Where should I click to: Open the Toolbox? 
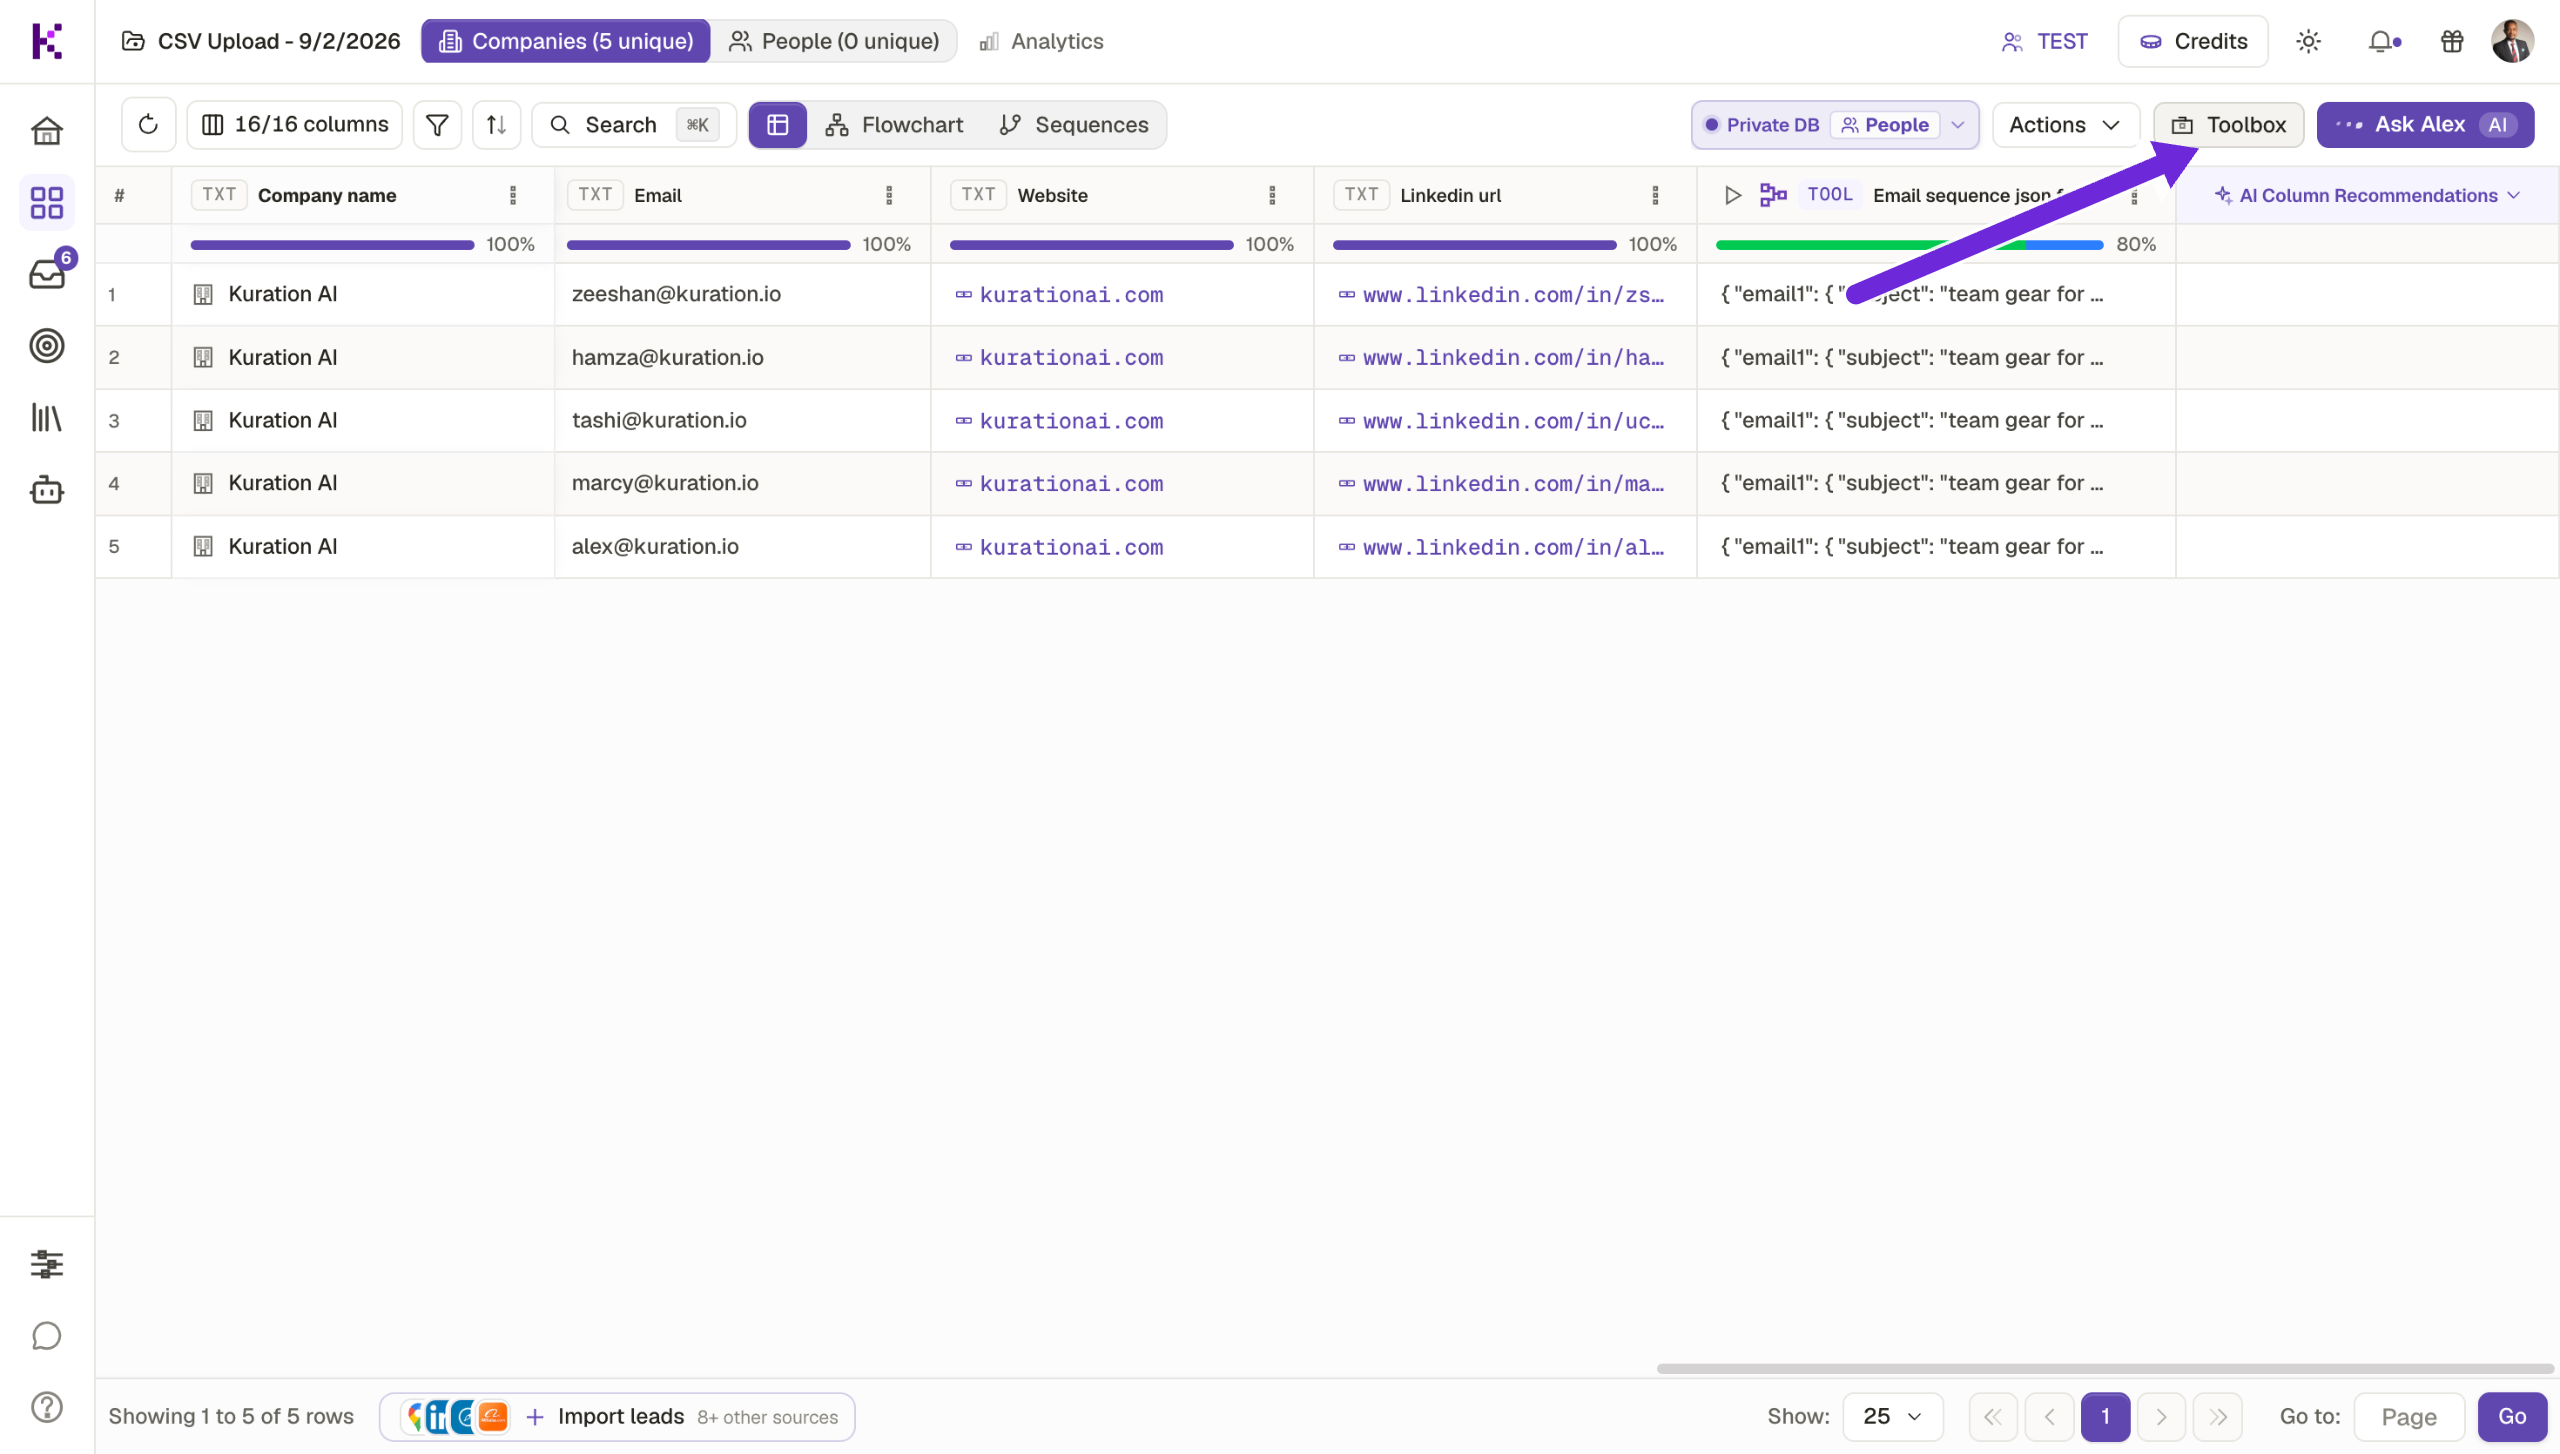pos(2228,125)
